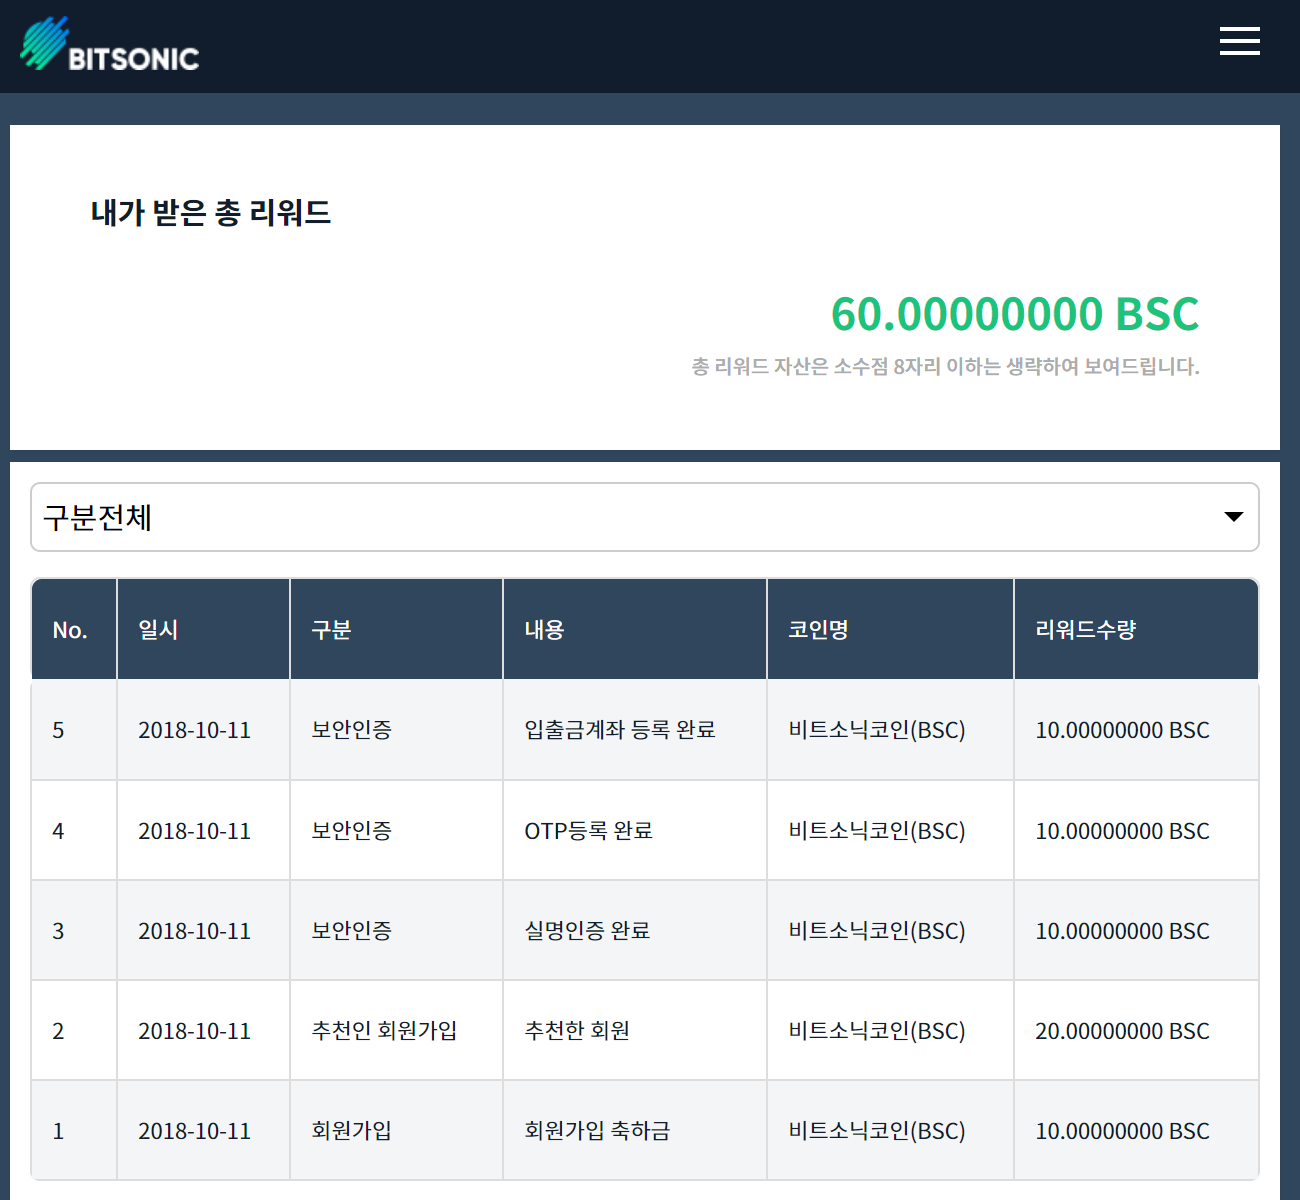This screenshot has width=1300, height=1200.
Task: Click the coin name in the 추천한 회원 row
Action: pyautogui.click(x=877, y=1031)
